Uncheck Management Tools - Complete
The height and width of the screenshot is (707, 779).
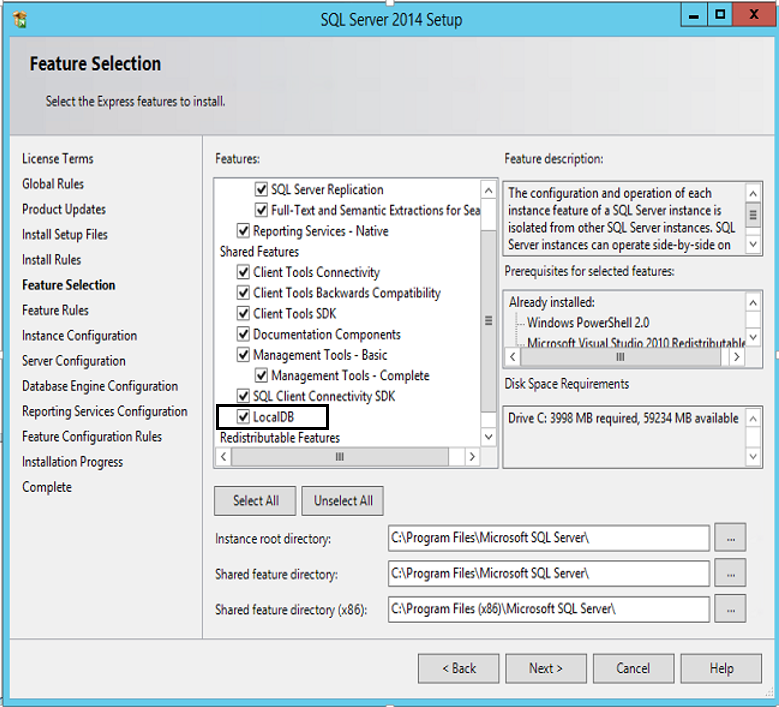(x=261, y=376)
